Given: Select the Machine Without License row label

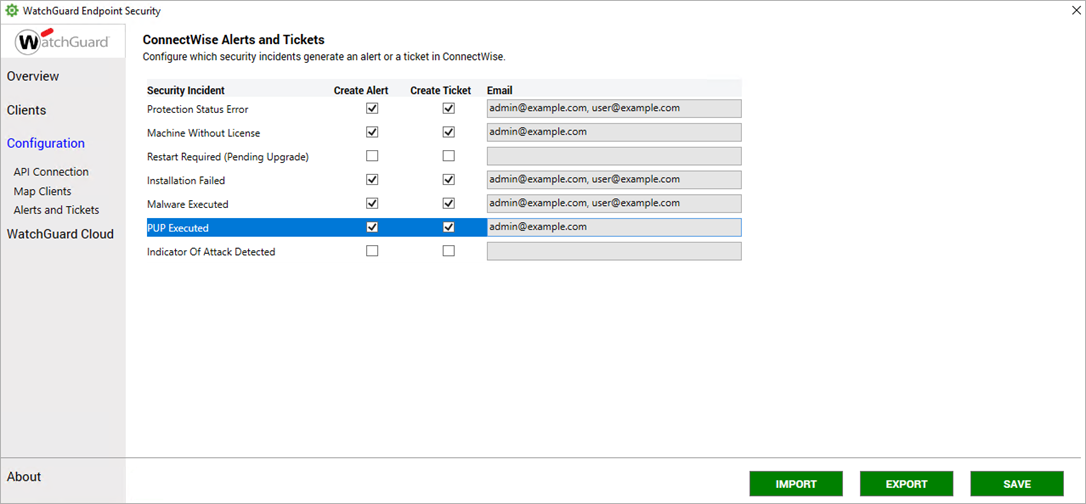Looking at the screenshot, I should tap(204, 133).
